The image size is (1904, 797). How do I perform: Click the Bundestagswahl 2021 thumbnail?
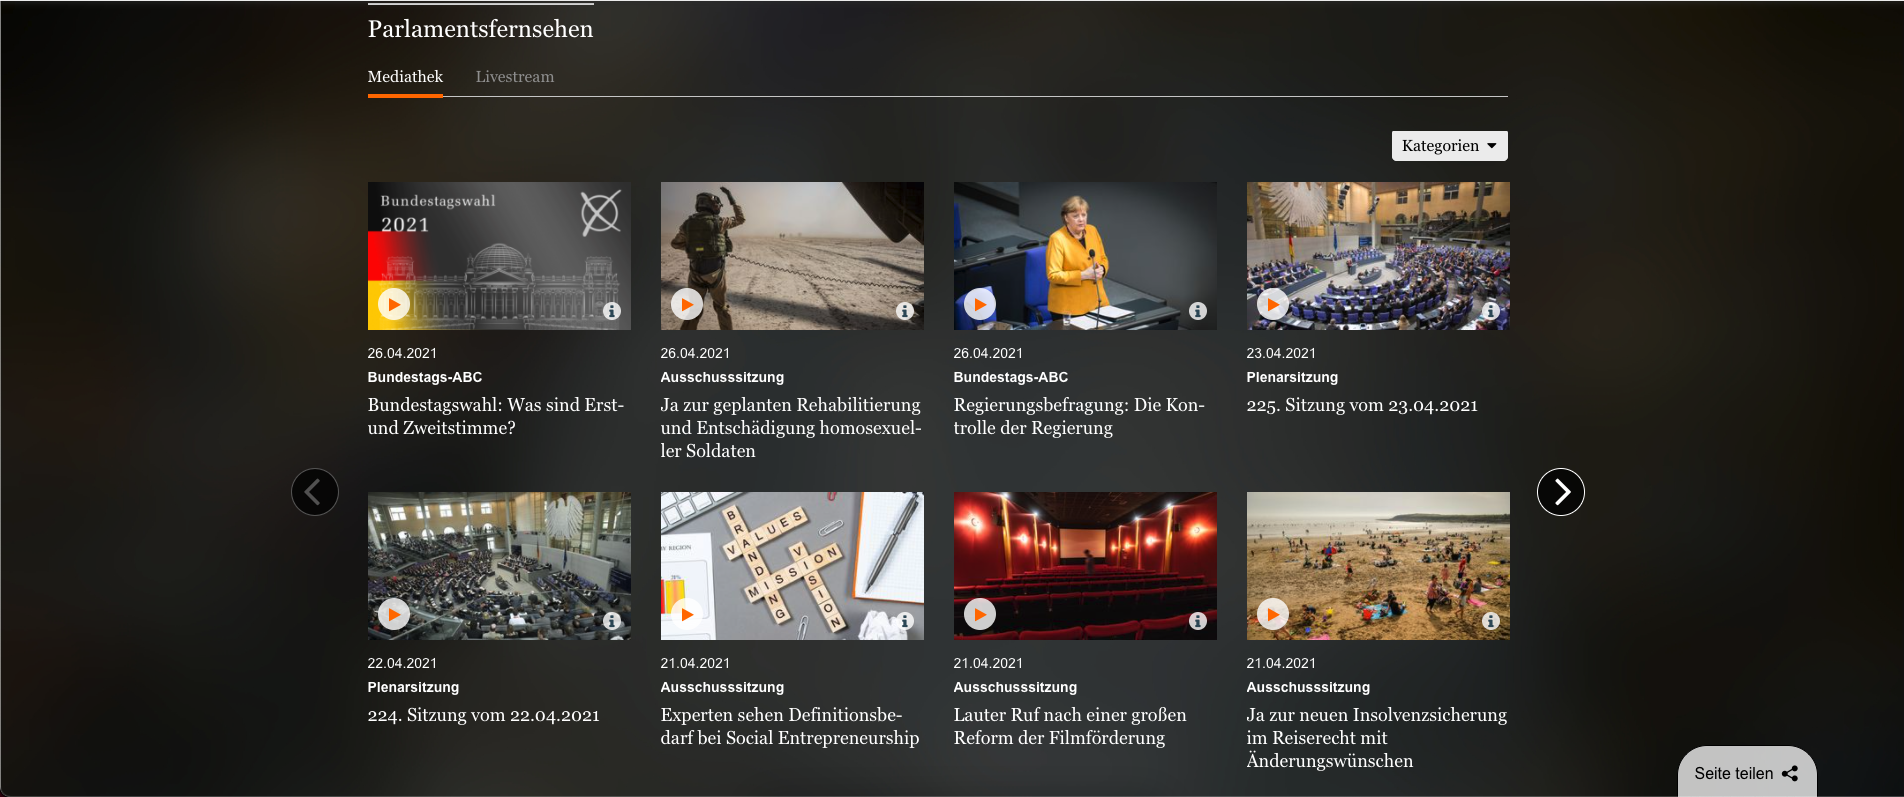[x=499, y=256]
